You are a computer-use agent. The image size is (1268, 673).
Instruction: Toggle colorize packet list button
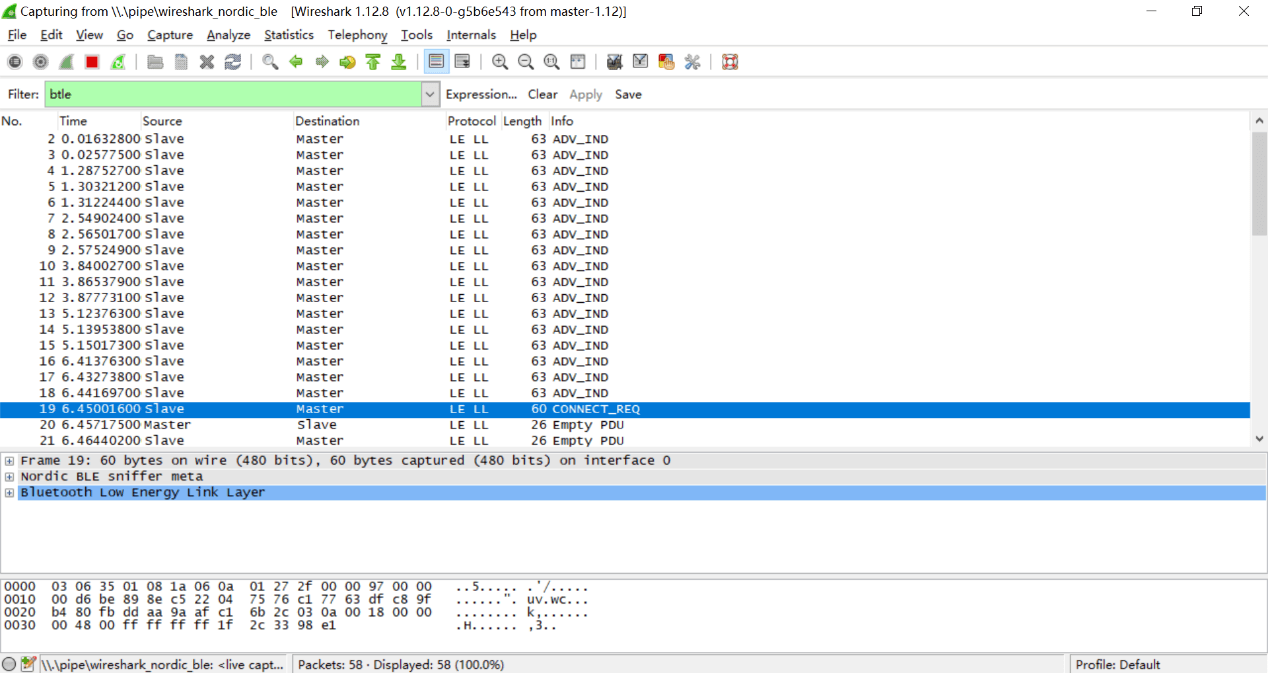436,62
